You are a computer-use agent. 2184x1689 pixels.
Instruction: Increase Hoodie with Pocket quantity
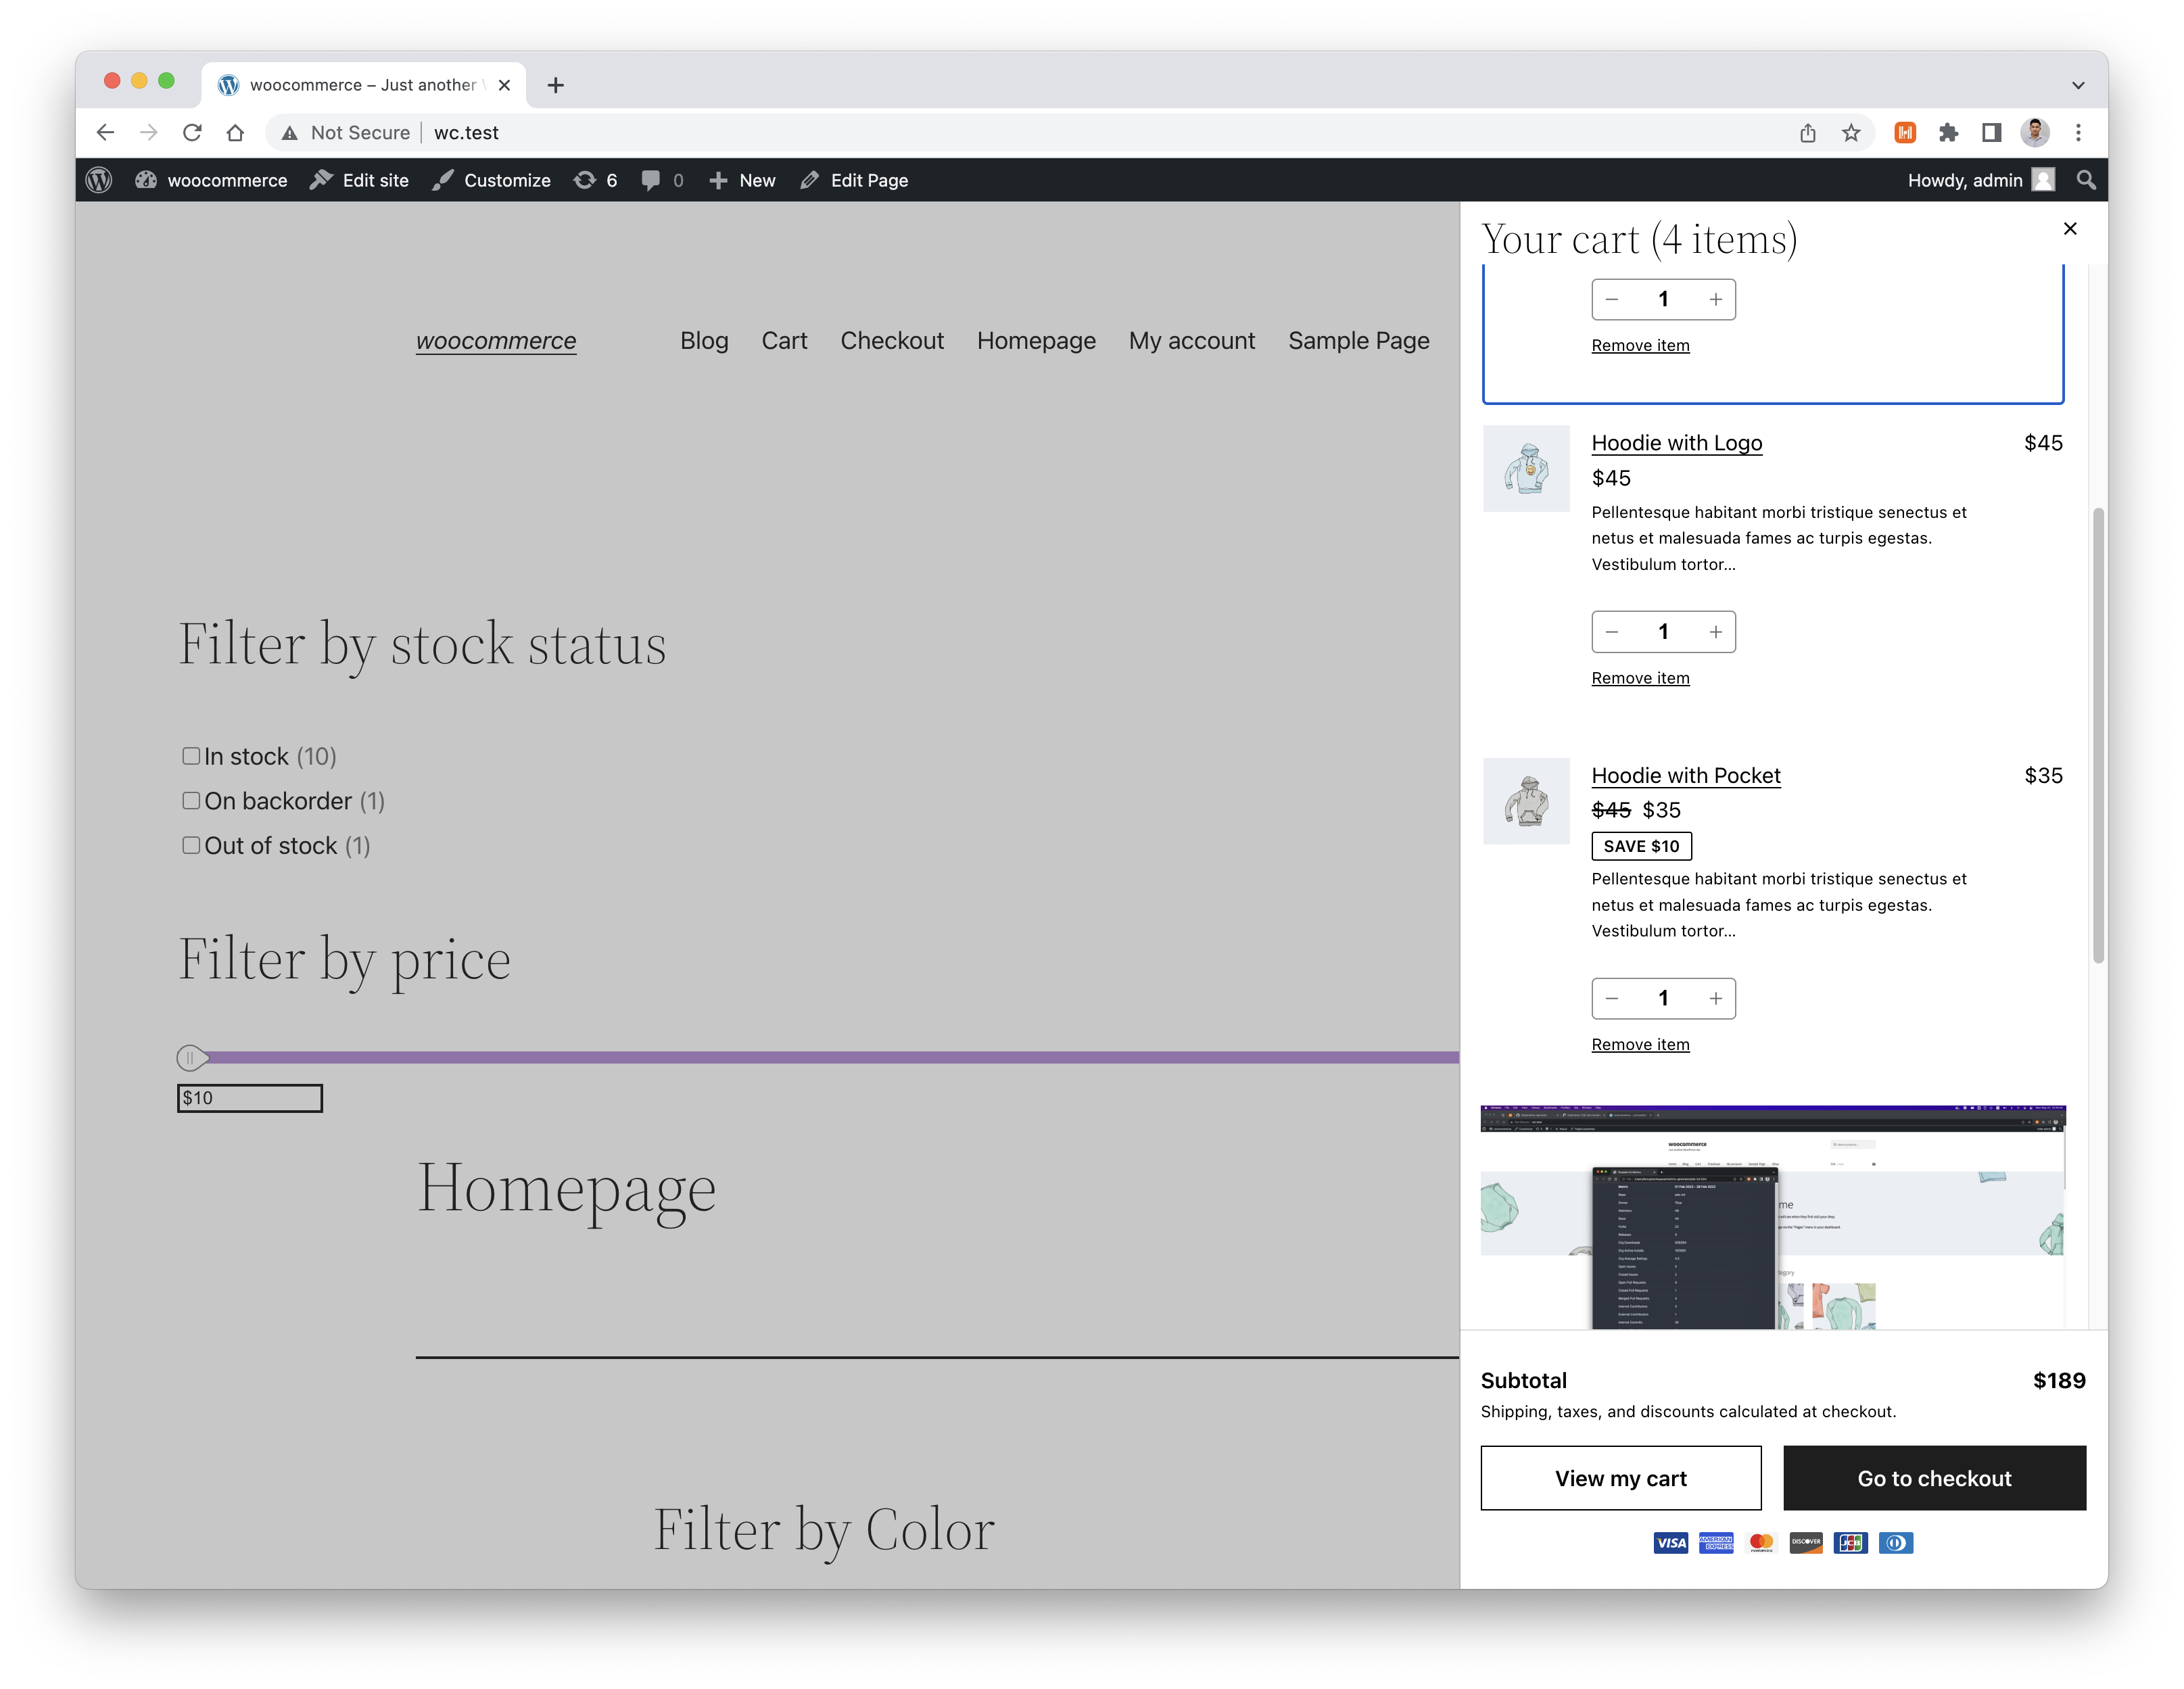(1716, 999)
